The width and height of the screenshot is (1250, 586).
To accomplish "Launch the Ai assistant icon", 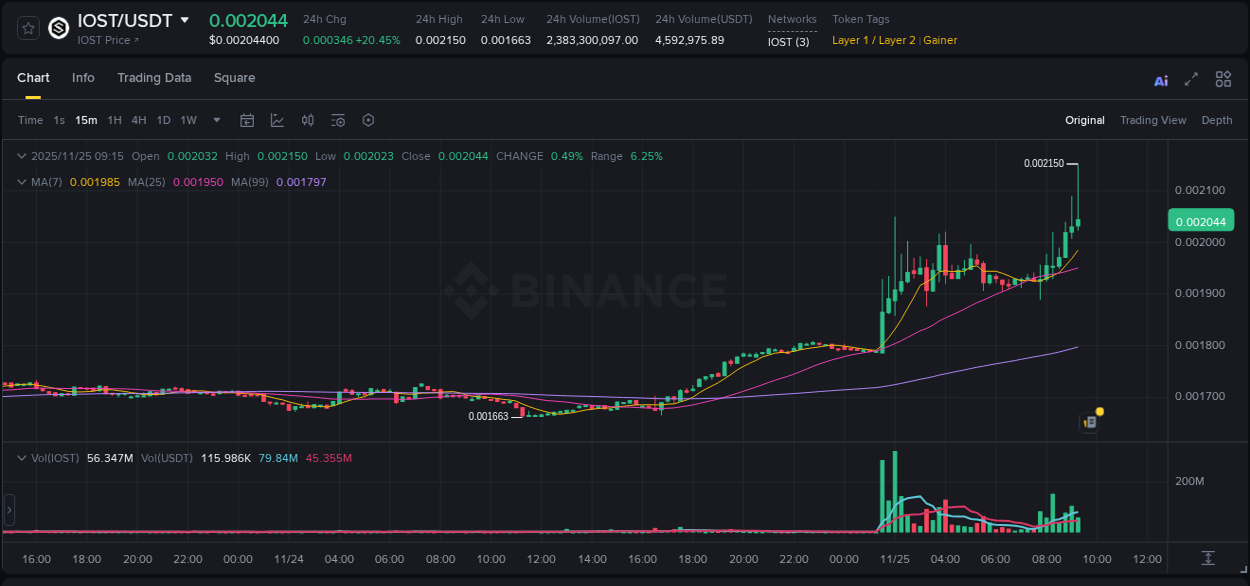I will click(1161, 79).
